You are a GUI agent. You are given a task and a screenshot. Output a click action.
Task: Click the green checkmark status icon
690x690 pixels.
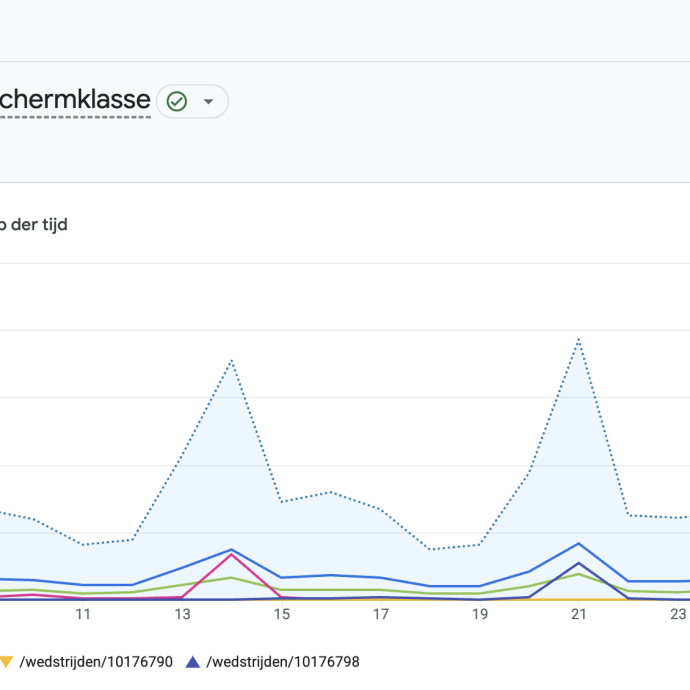pyautogui.click(x=177, y=102)
